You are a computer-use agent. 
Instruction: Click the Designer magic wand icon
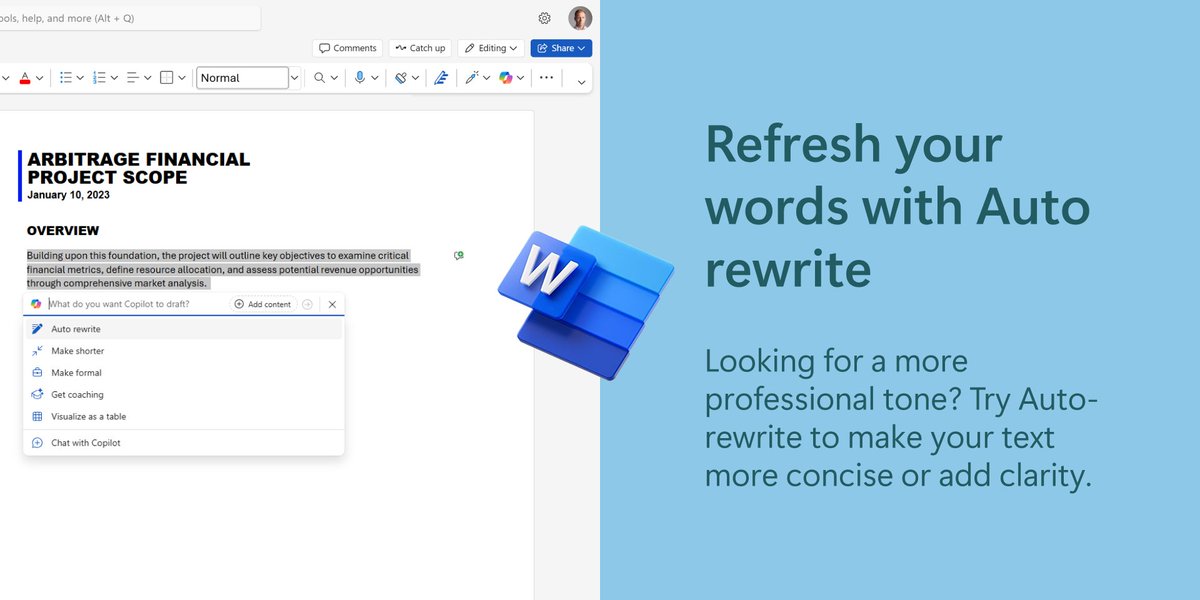click(x=472, y=77)
